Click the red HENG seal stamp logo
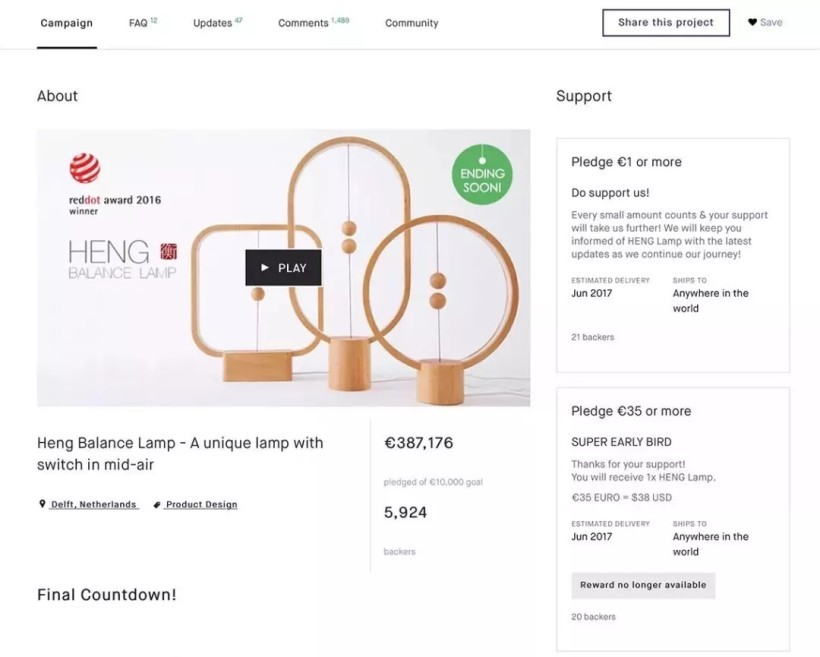 (x=167, y=252)
